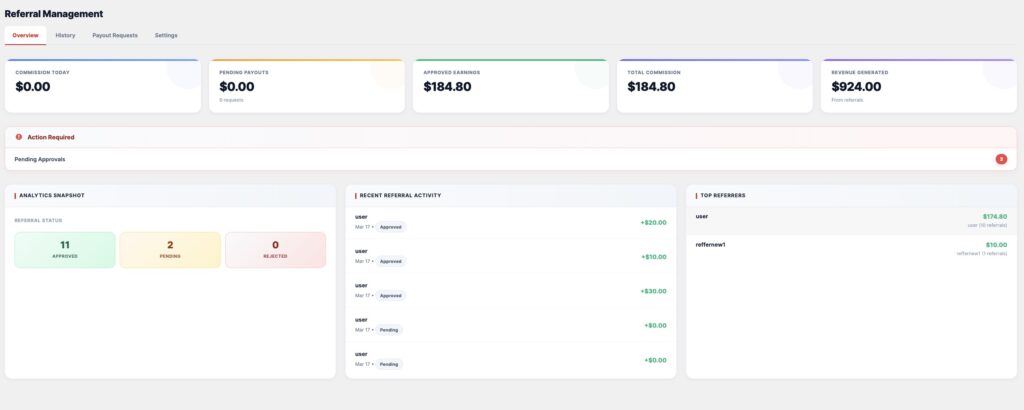Open the Settings tab
1024x410 pixels.
(x=166, y=35)
